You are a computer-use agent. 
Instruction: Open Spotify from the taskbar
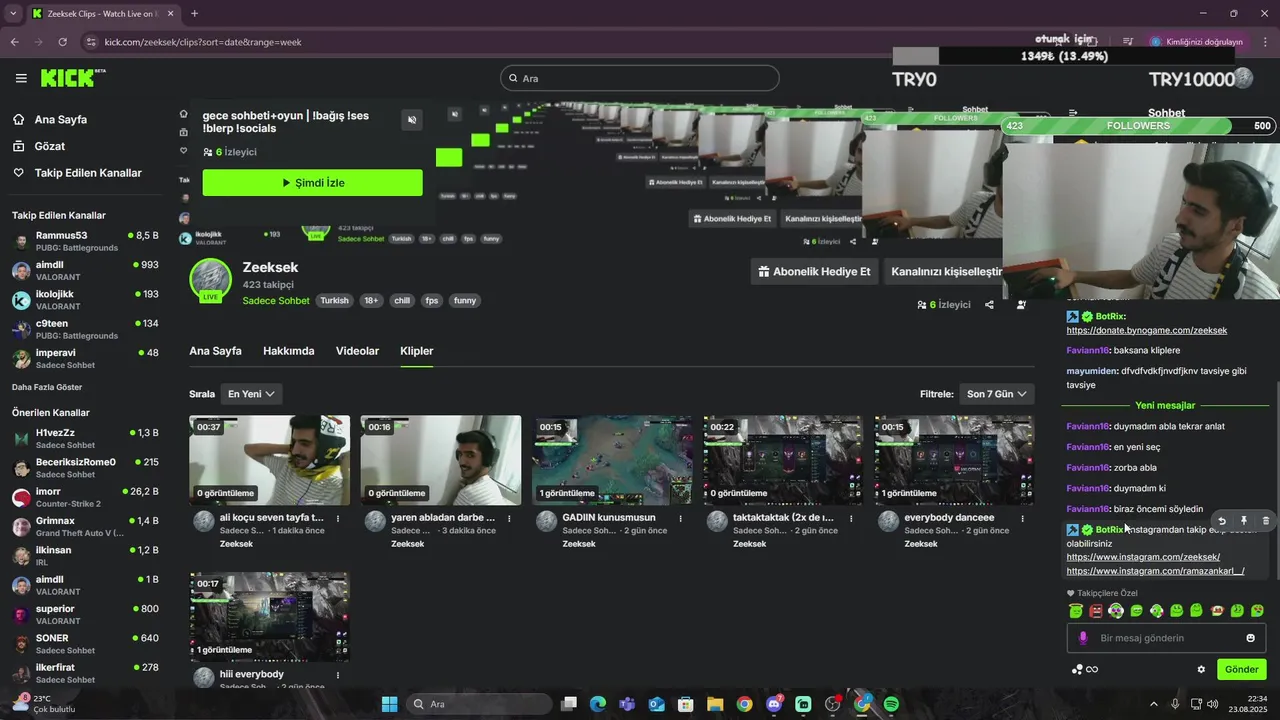point(891,704)
